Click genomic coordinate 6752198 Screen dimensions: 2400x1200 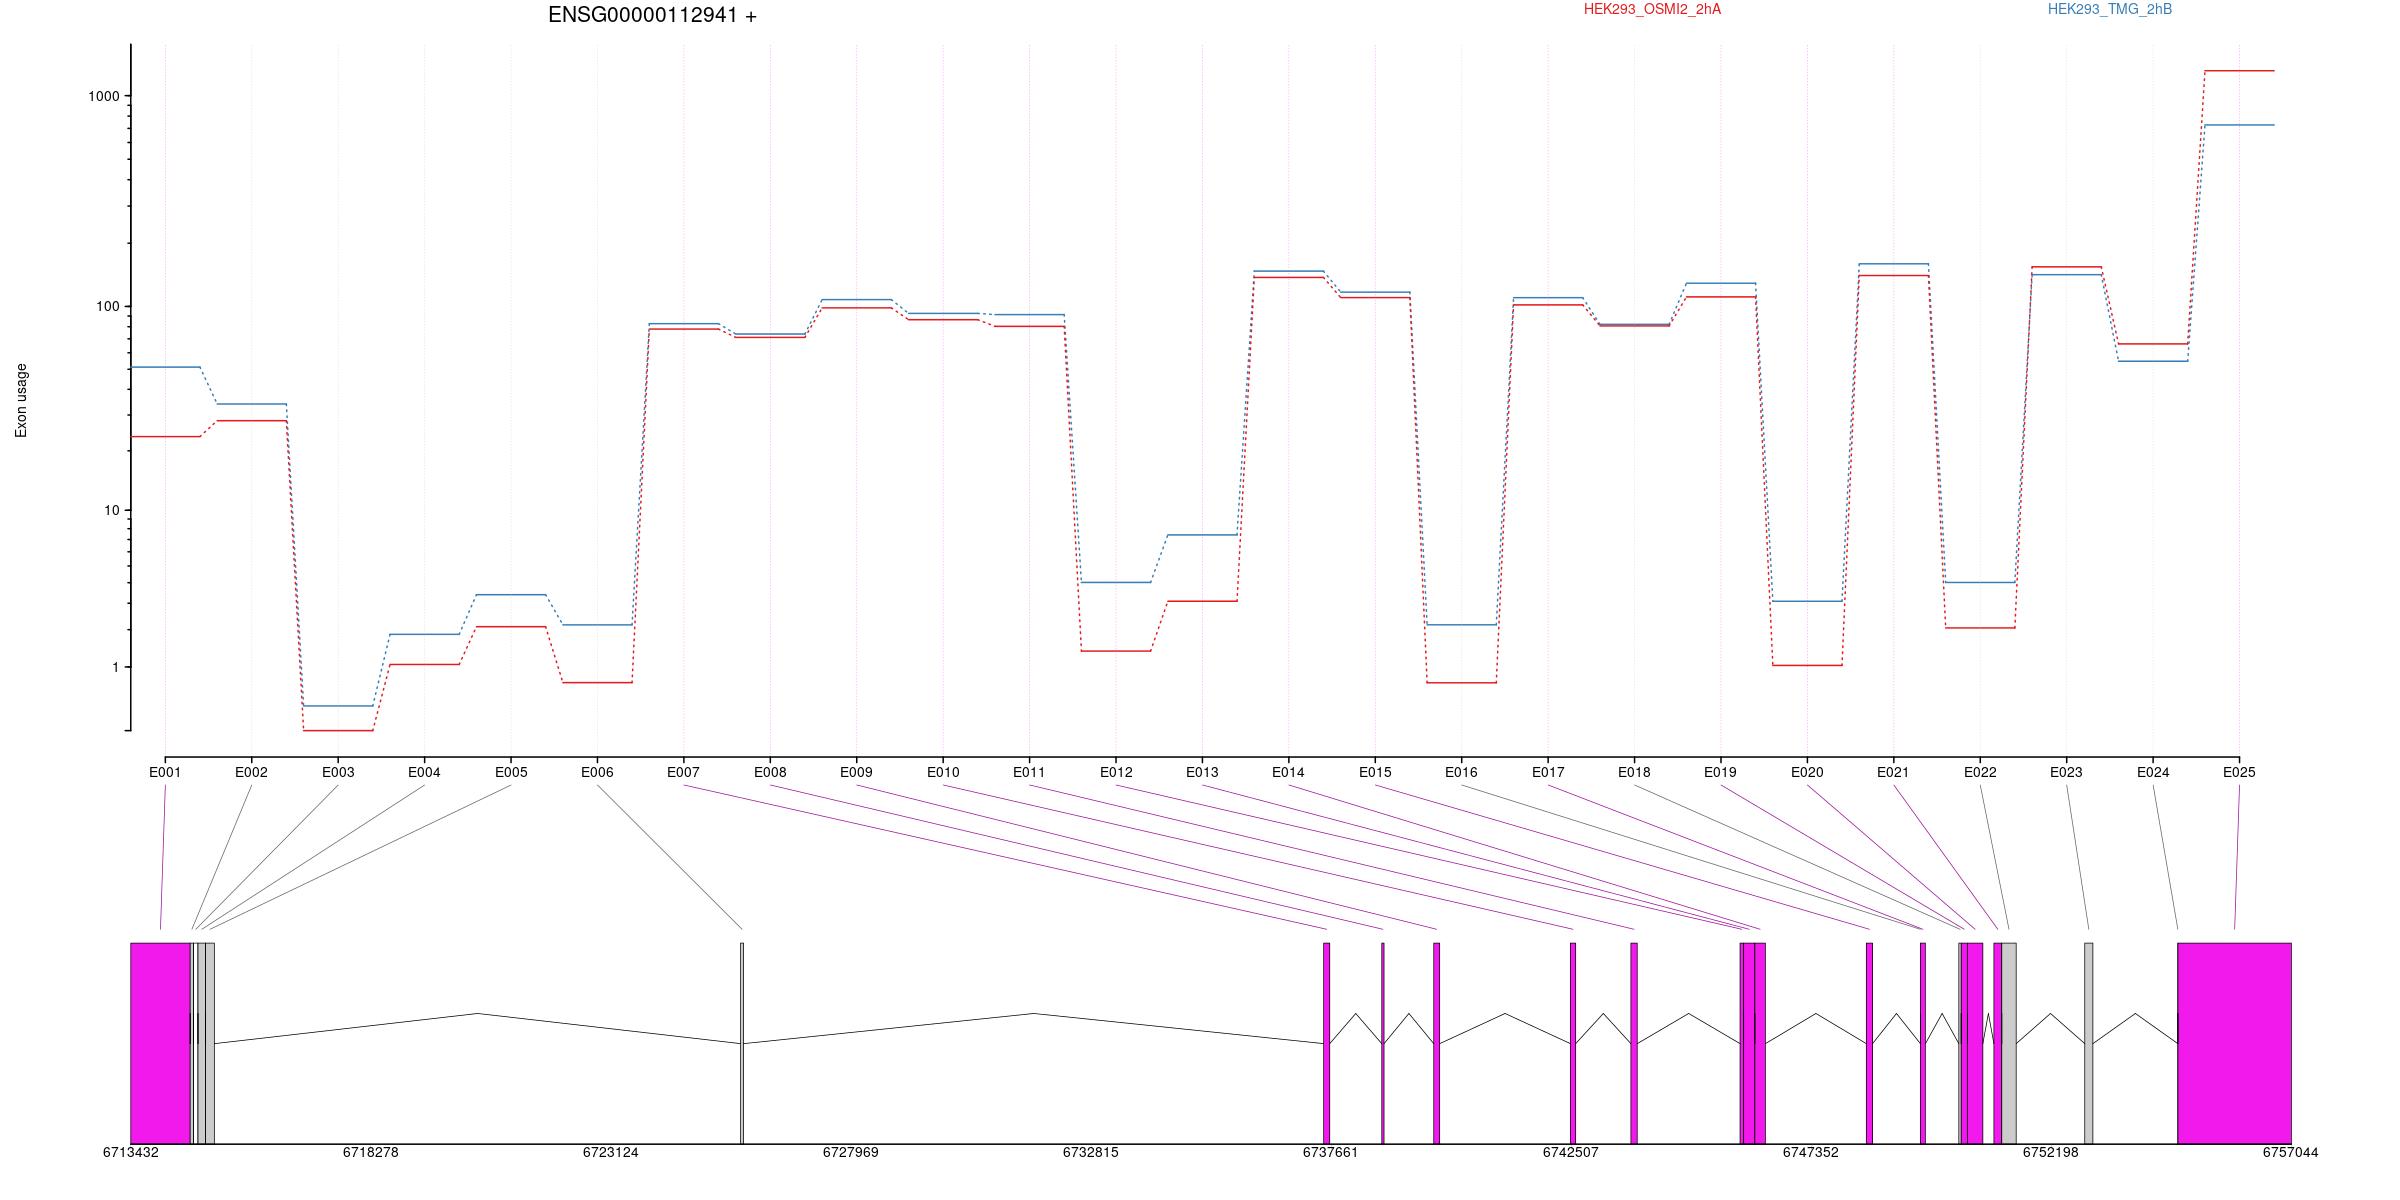[2051, 1152]
